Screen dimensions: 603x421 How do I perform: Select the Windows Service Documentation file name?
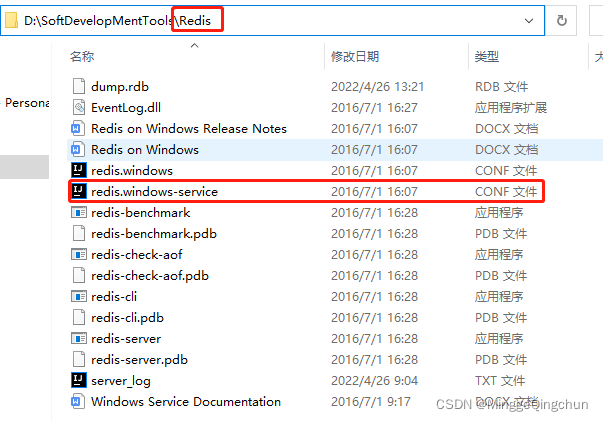pyautogui.click(x=186, y=401)
